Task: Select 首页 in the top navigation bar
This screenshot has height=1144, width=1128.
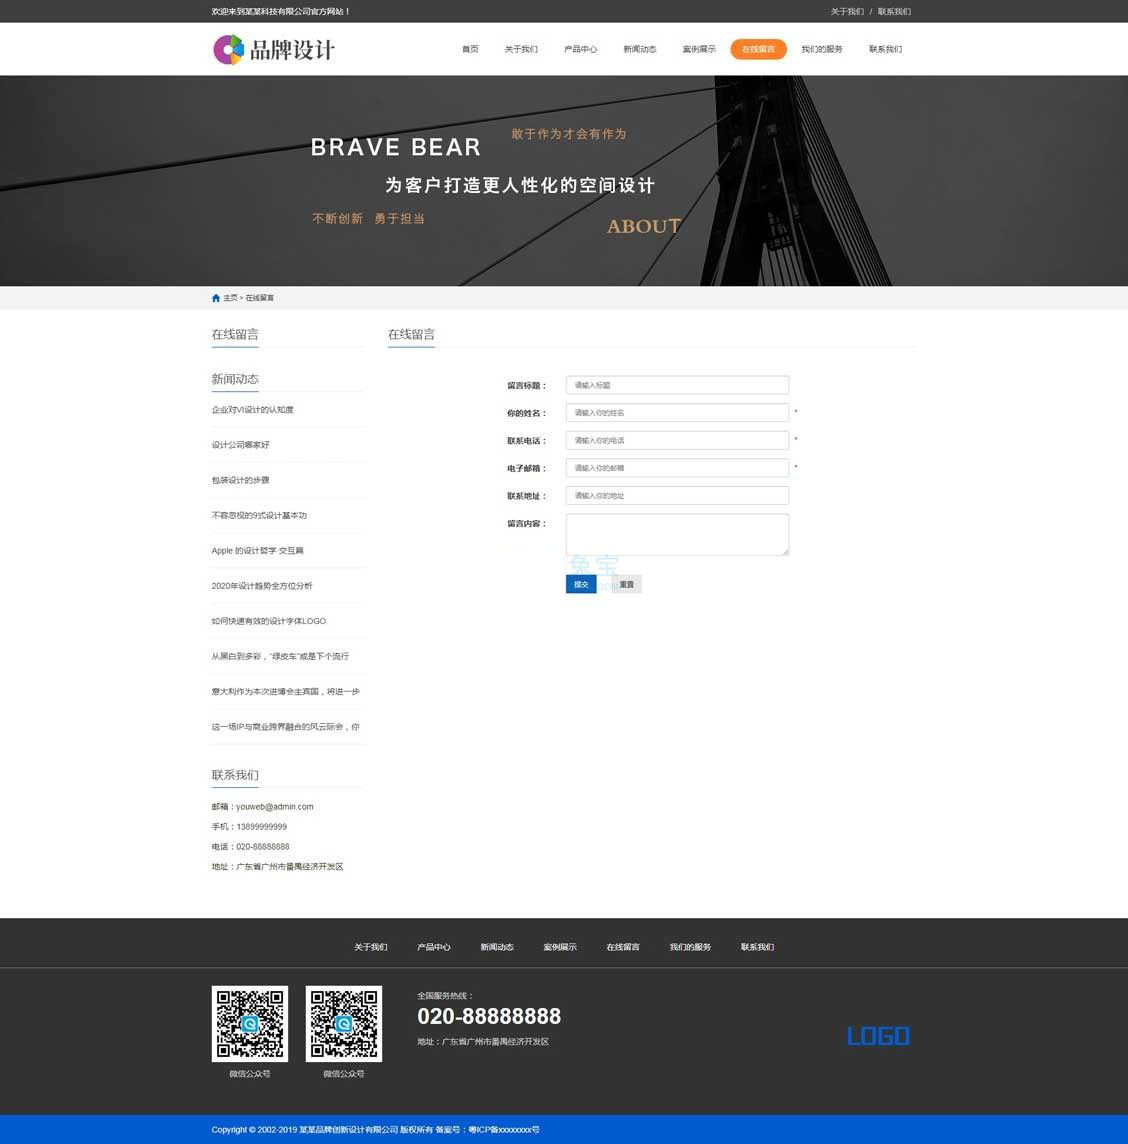Action: (x=470, y=49)
